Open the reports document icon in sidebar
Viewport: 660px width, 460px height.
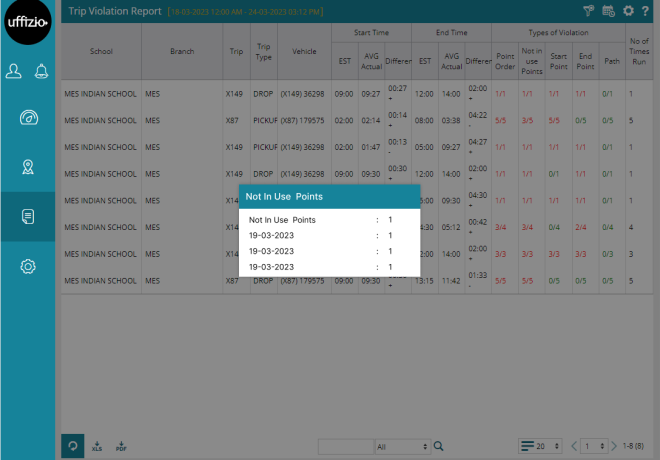pos(28,217)
